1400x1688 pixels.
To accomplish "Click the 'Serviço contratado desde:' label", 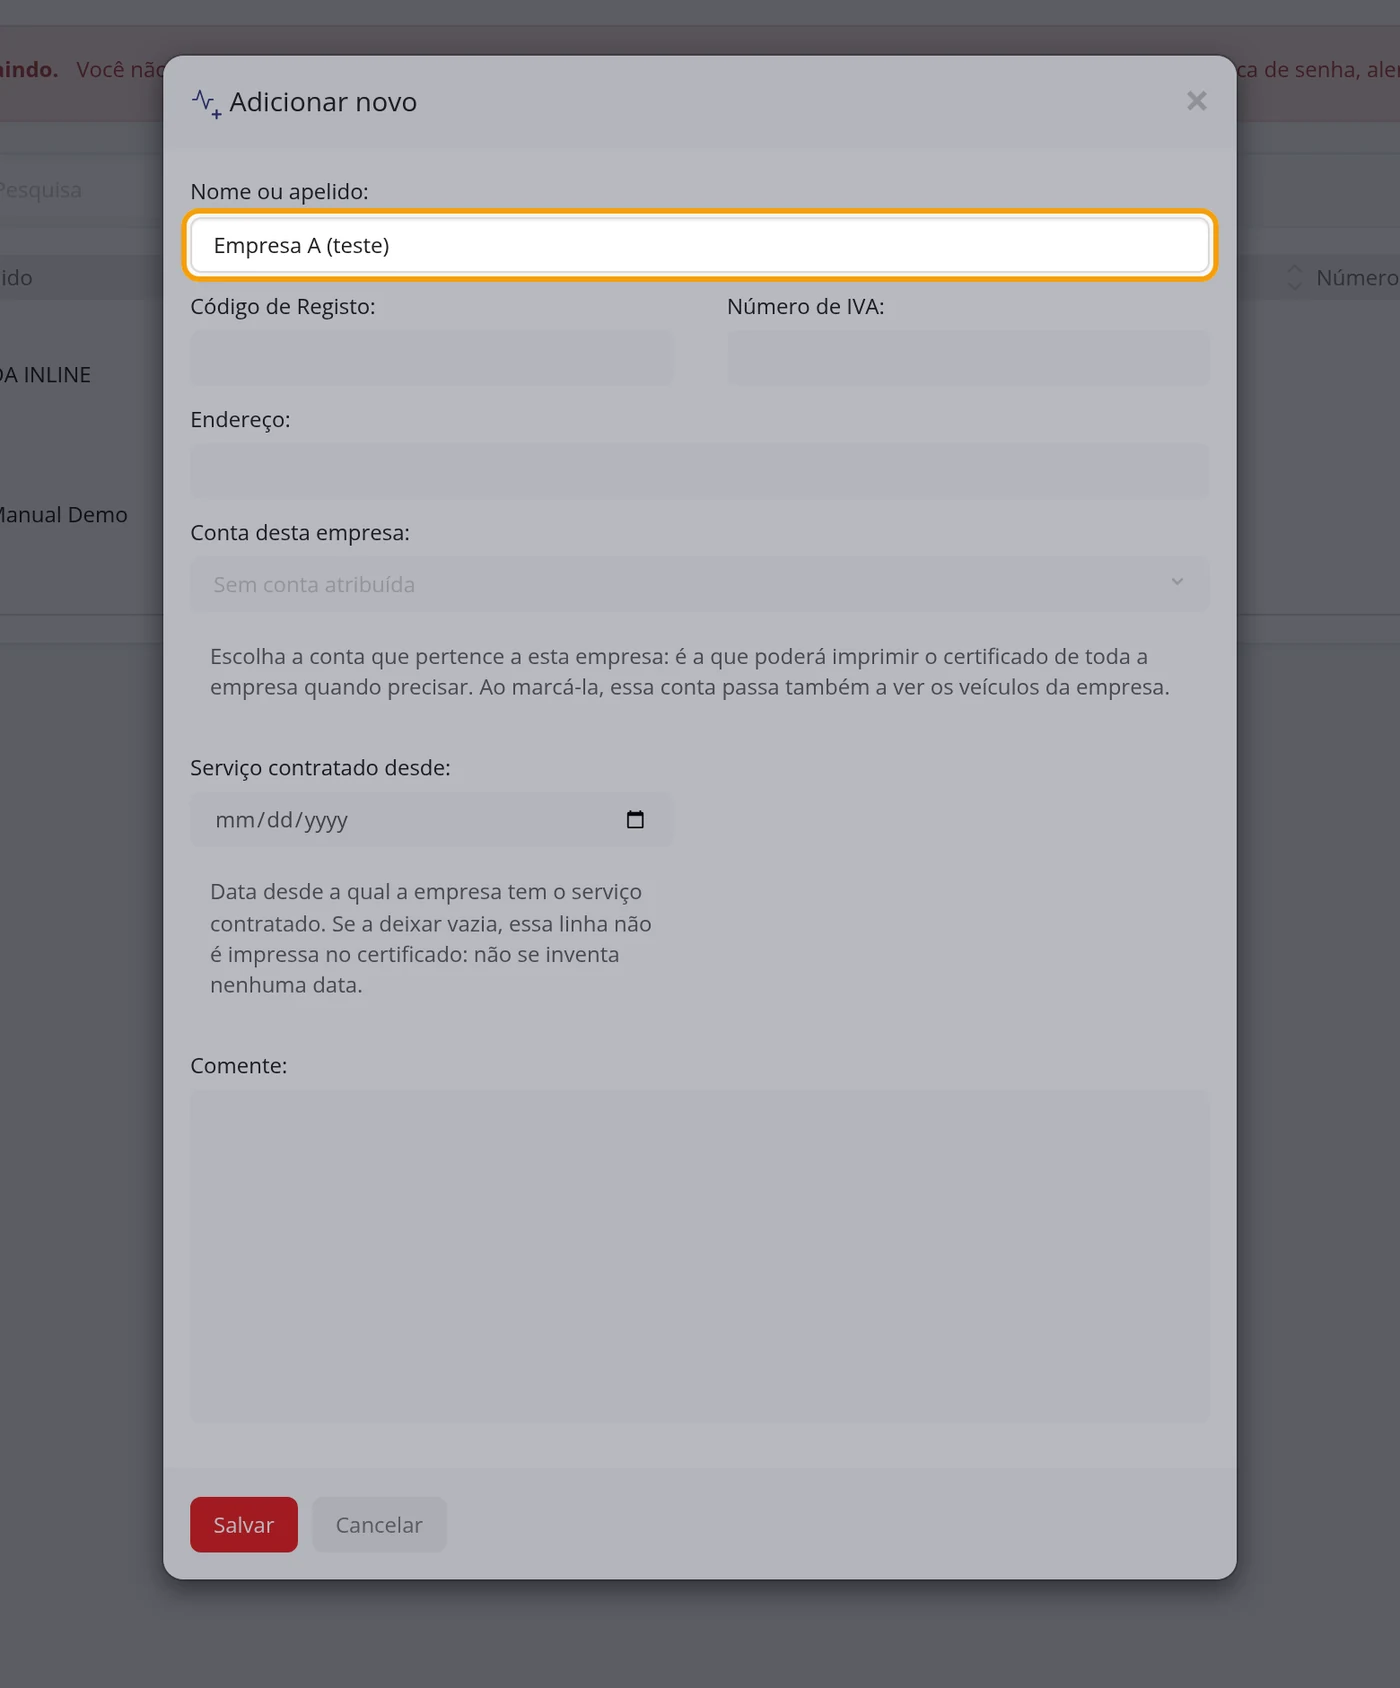I will [320, 768].
